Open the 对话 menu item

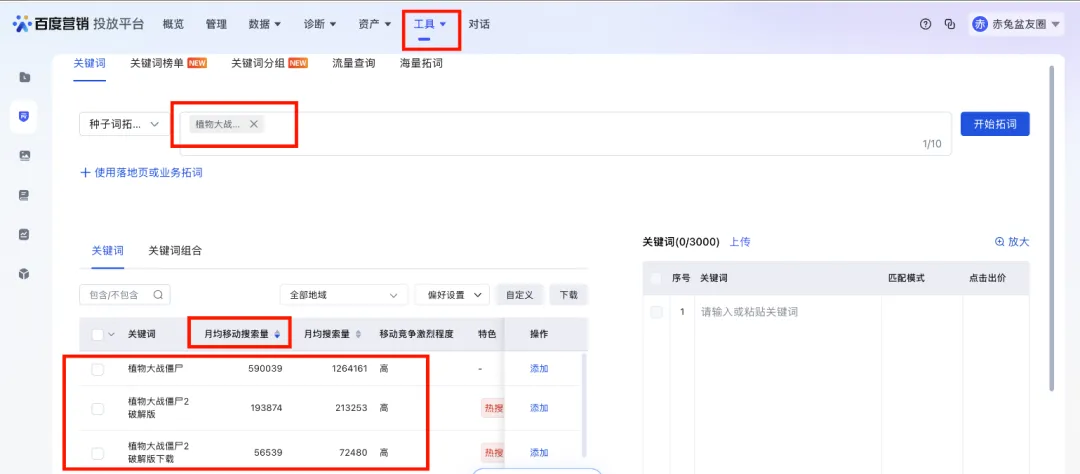tap(479, 24)
